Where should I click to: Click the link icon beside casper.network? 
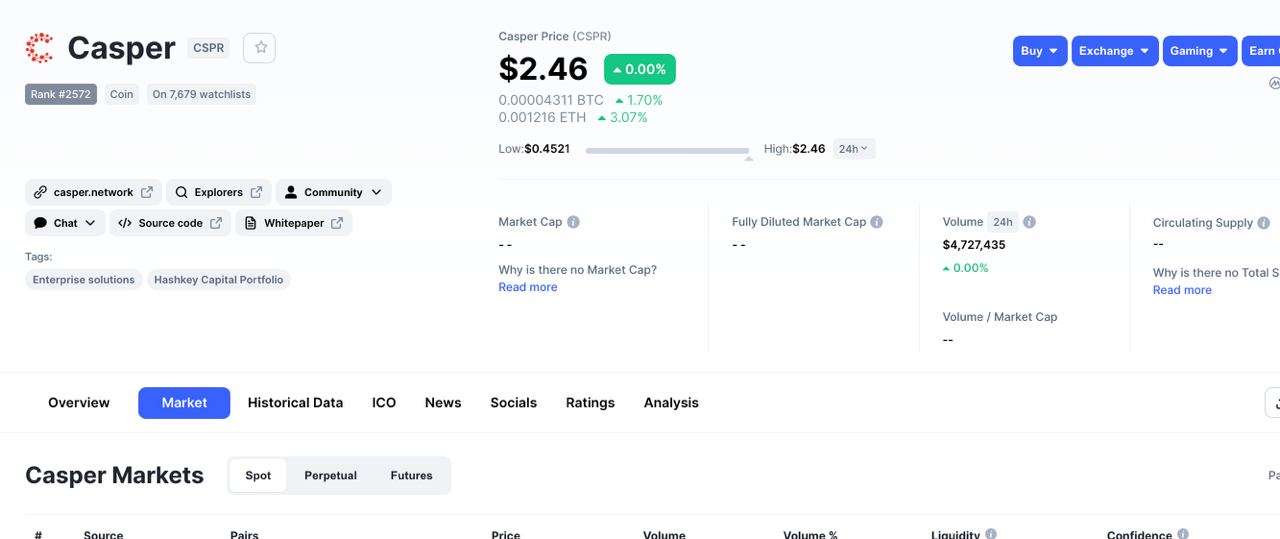click(x=40, y=192)
